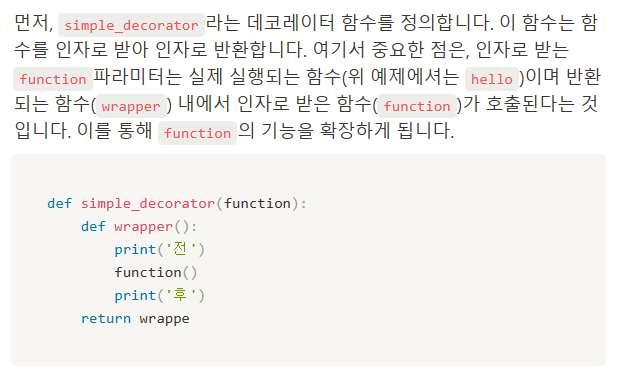The height and width of the screenshot is (380, 618).
Task: Click the code line 'def wrapper():'
Action: [139, 227]
